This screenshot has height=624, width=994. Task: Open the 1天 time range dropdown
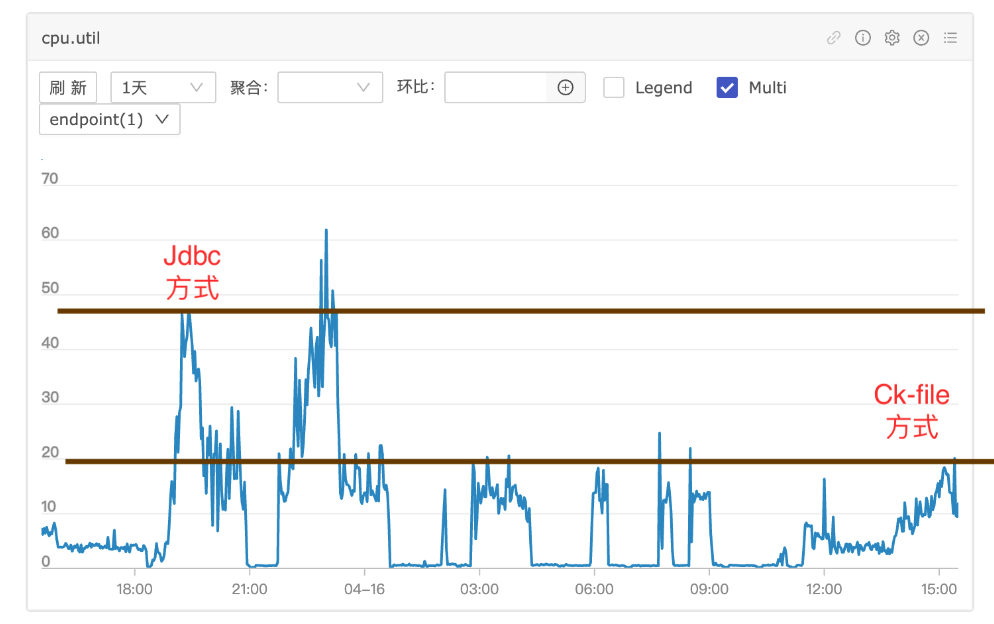tap(163, 88)
